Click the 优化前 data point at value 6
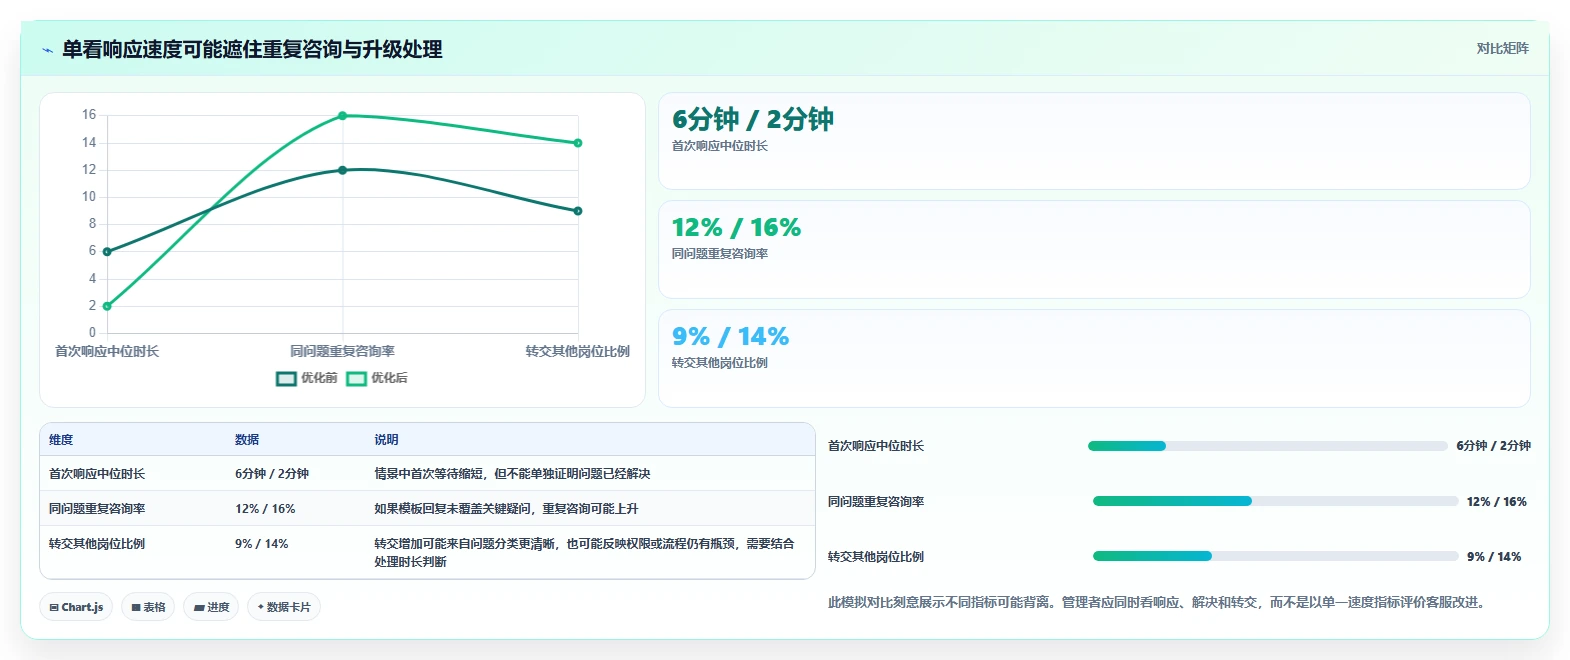Screen dimensions: 1570x660 coord(107,252)
